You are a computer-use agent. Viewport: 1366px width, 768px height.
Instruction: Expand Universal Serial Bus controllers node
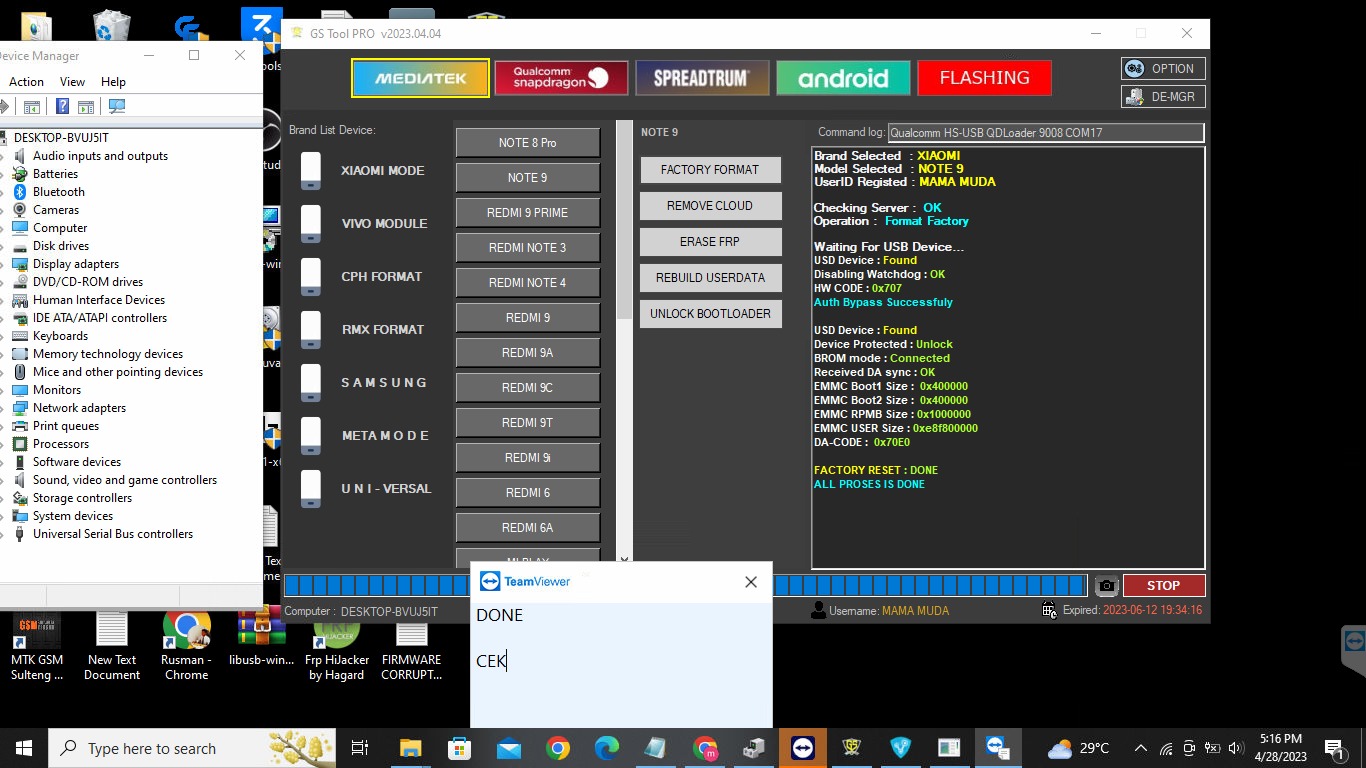point(3,534)
